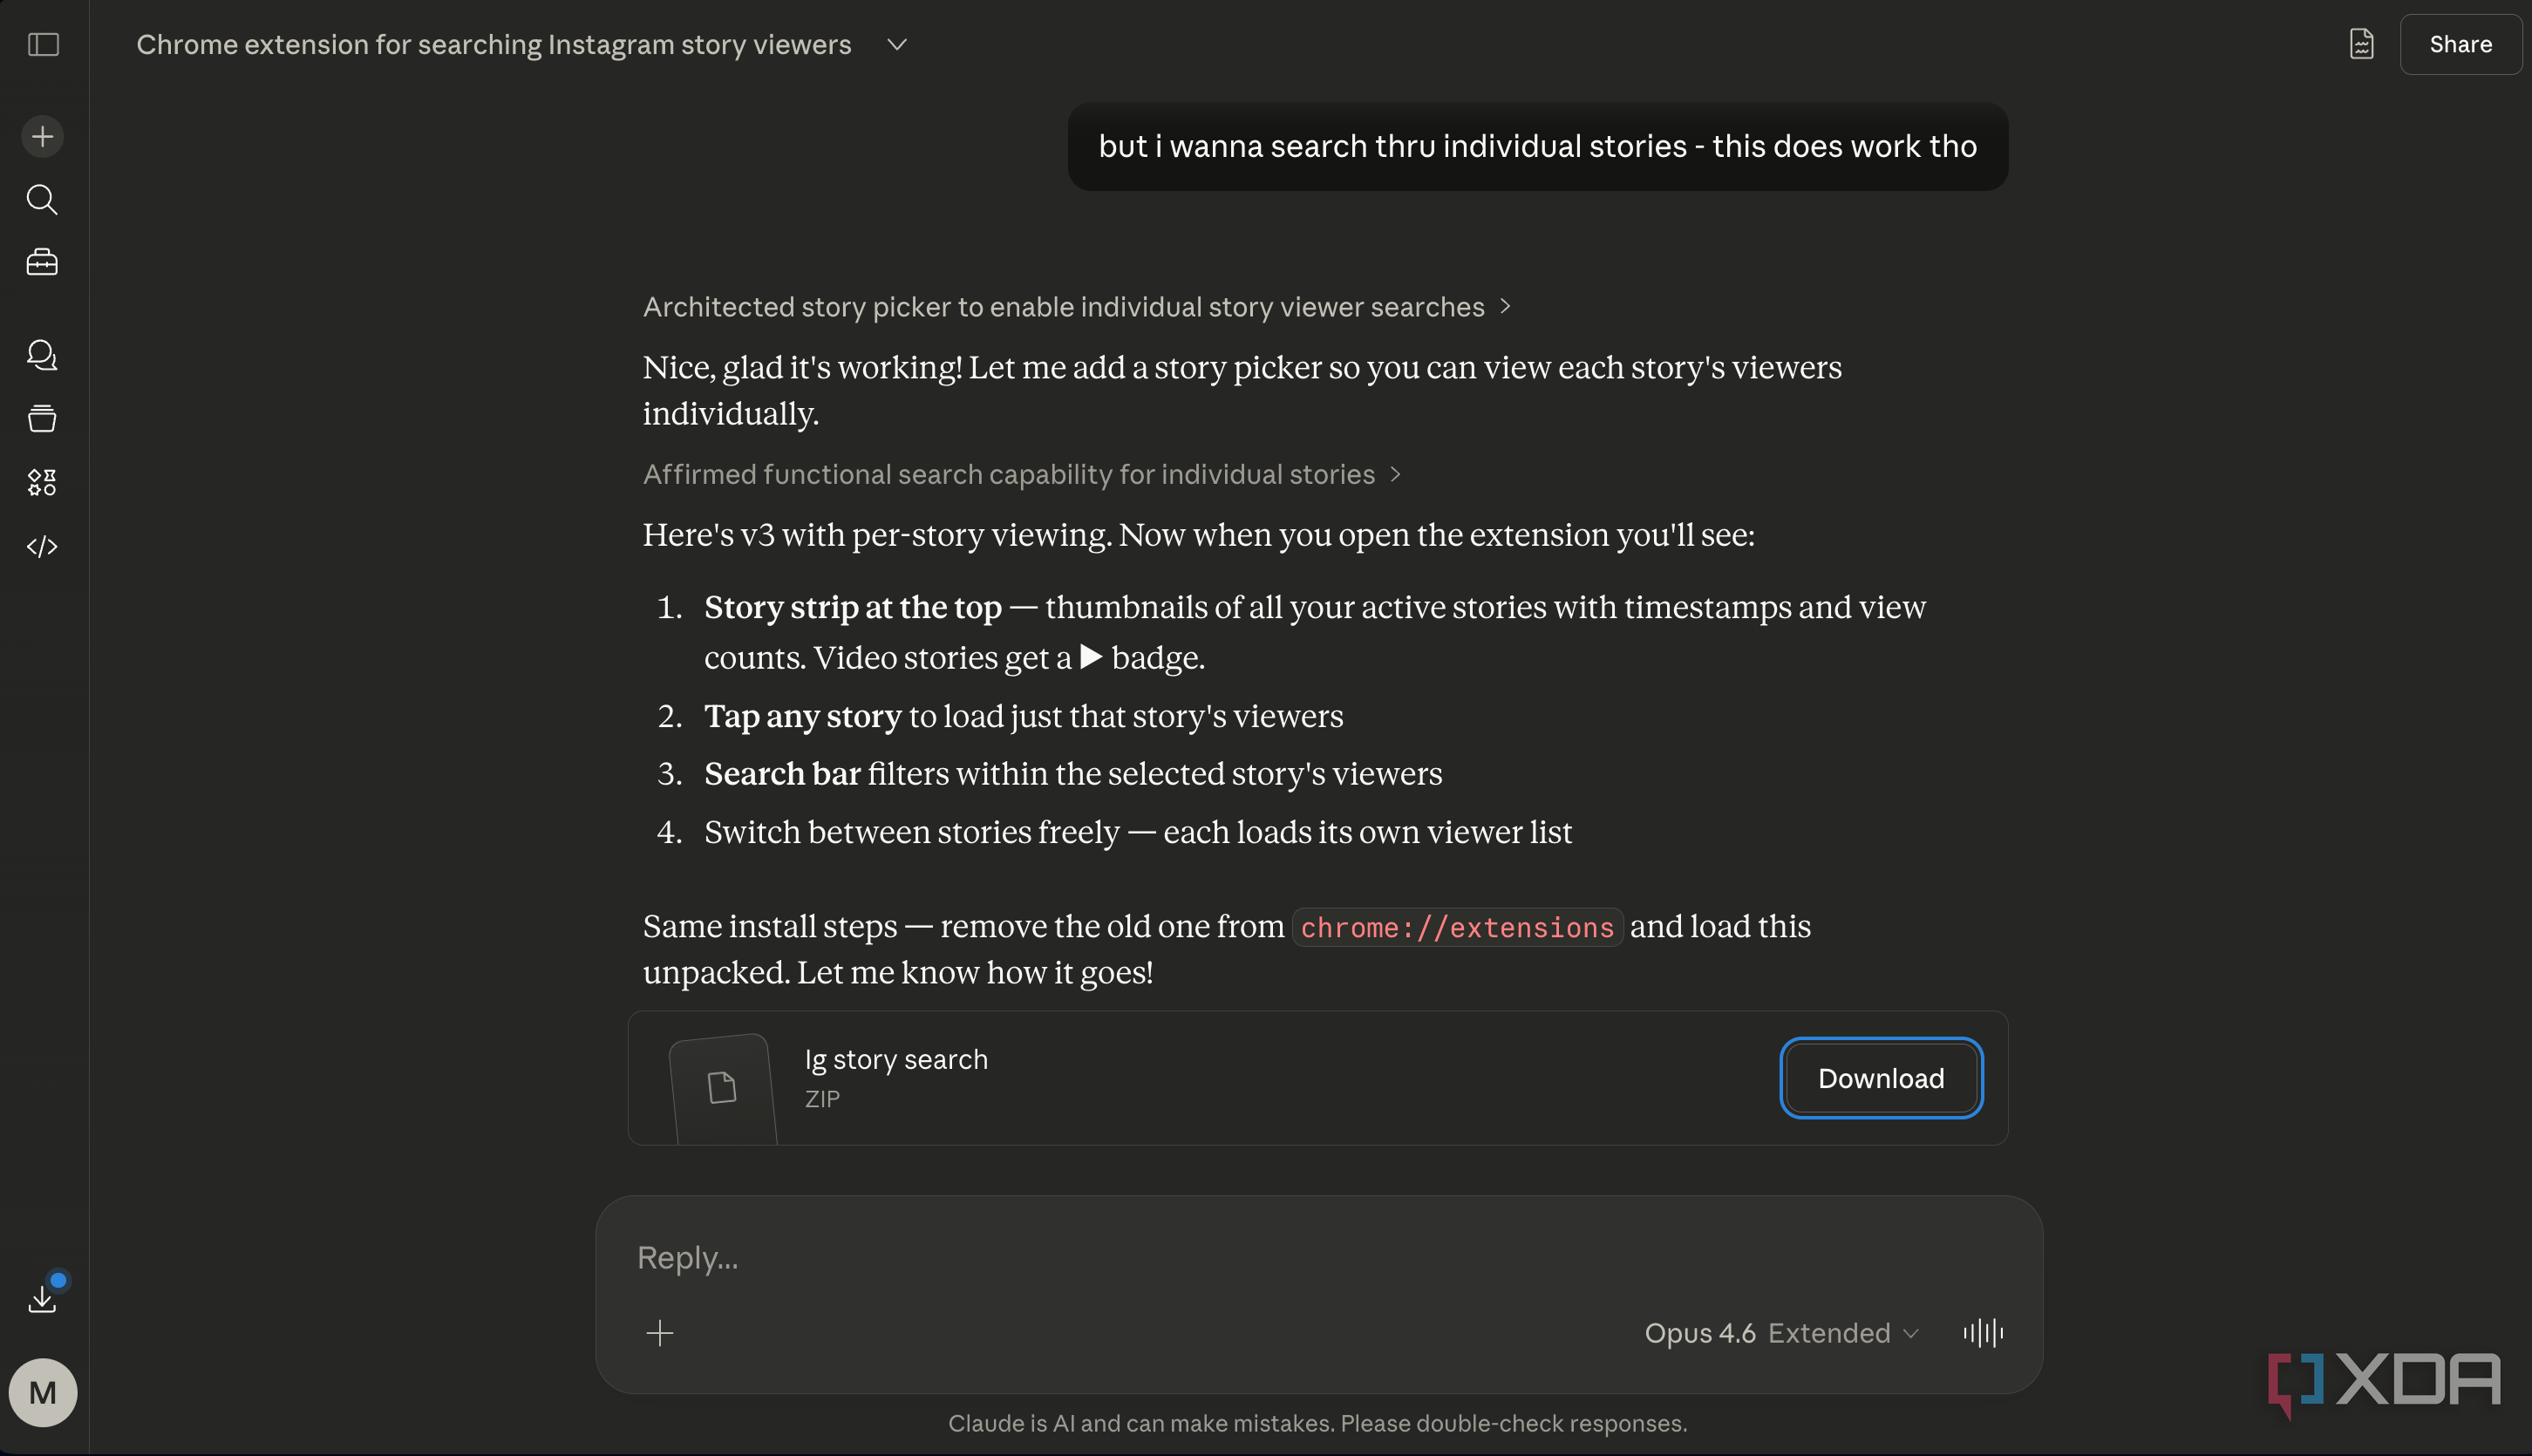Toggle the sidebar panel icon
This screenshot has height=1456, width=2532.
43,44
